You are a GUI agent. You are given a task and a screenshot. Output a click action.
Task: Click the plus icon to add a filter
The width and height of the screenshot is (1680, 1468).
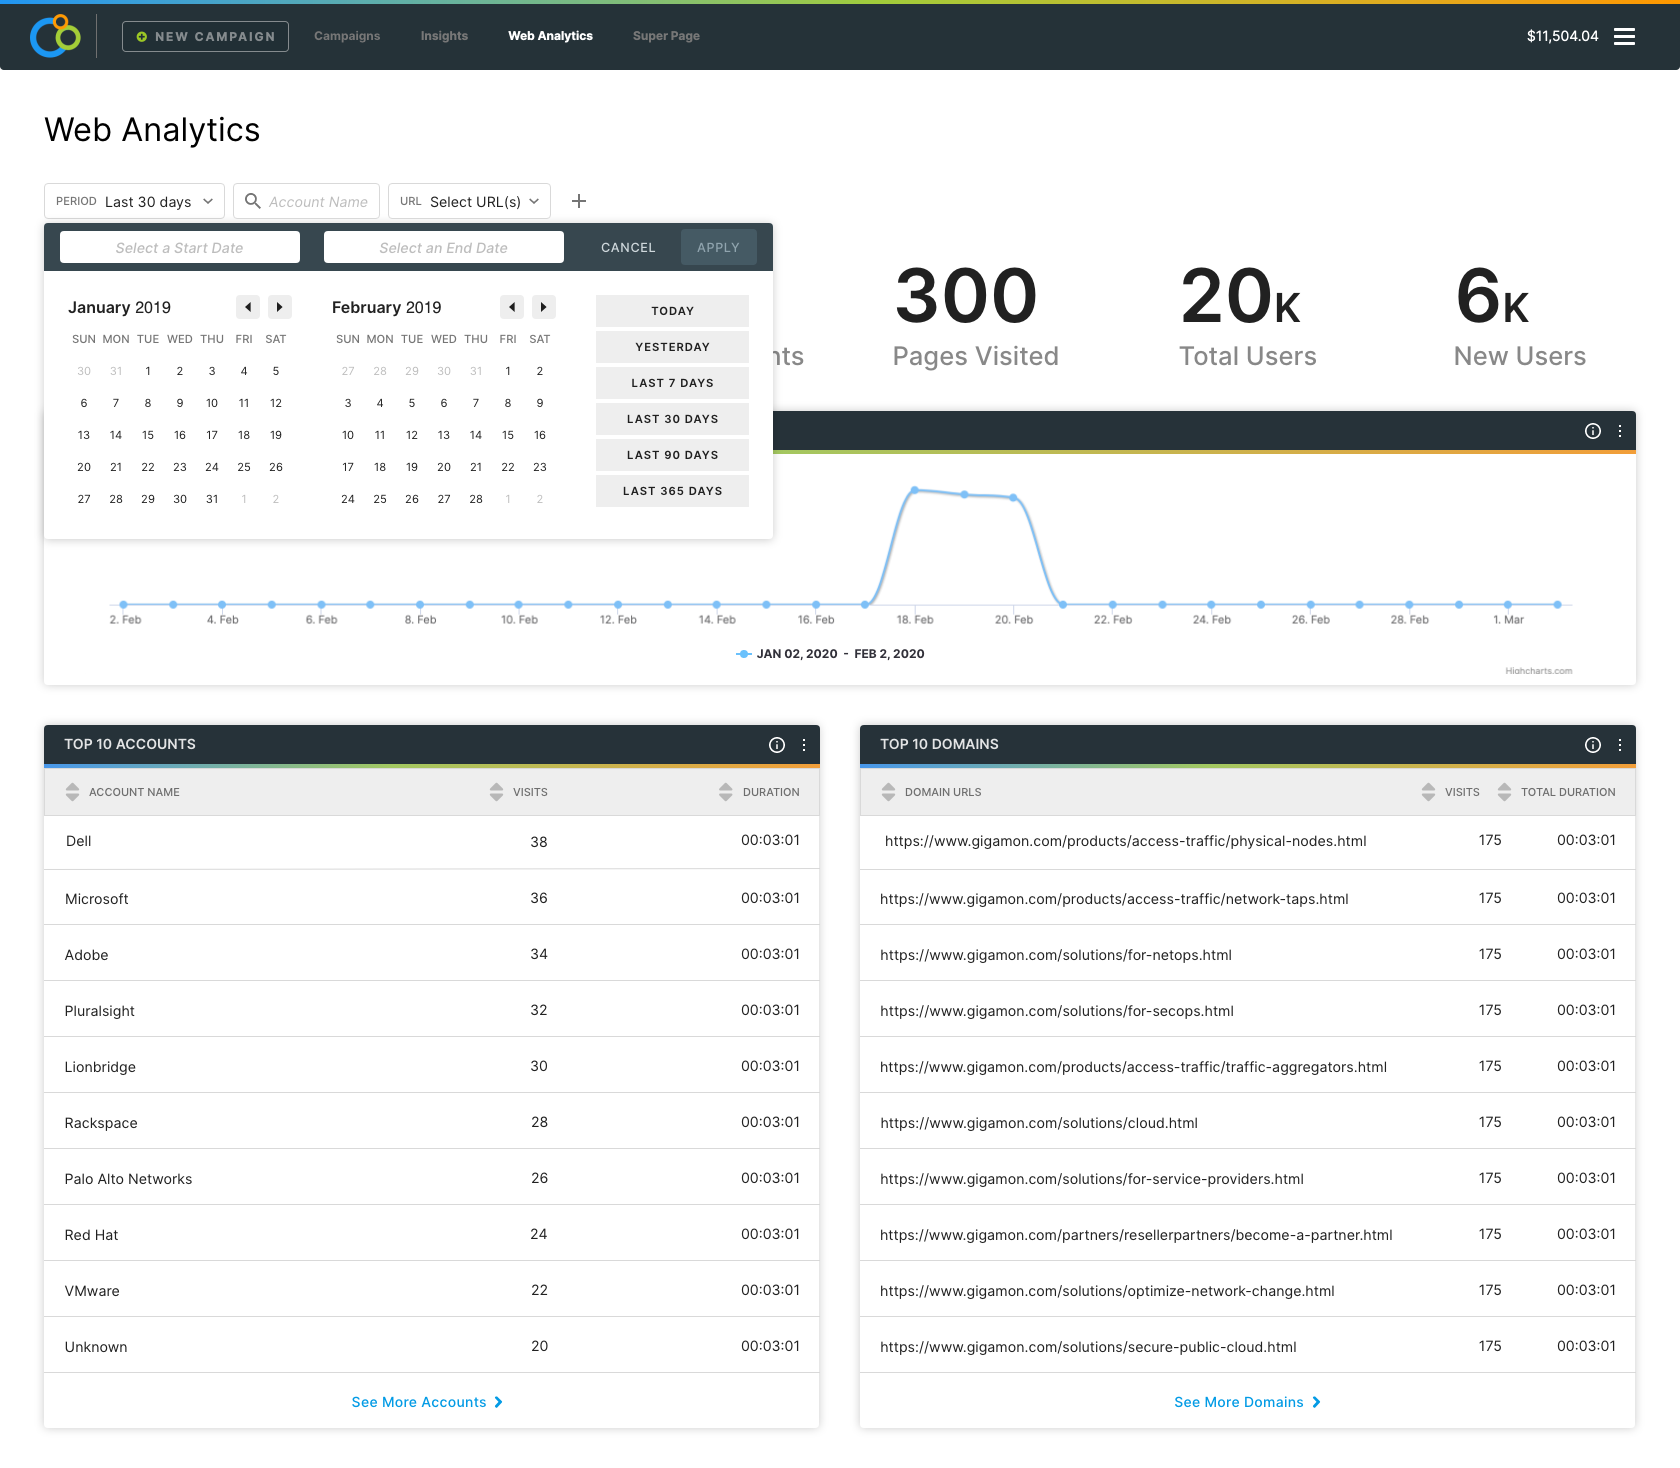coord(579,201)
